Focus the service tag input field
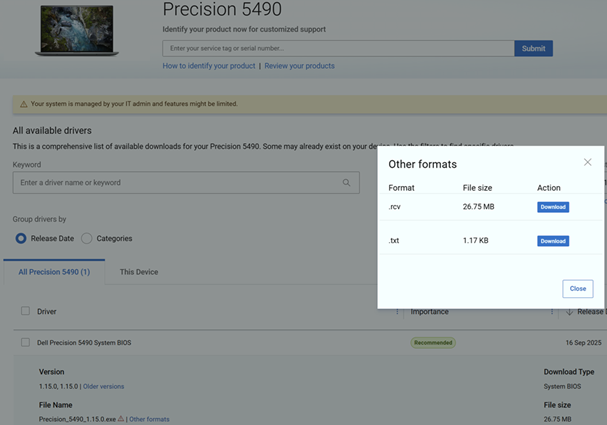The height and width of the screenshot is (425, 607). (338, 48)
